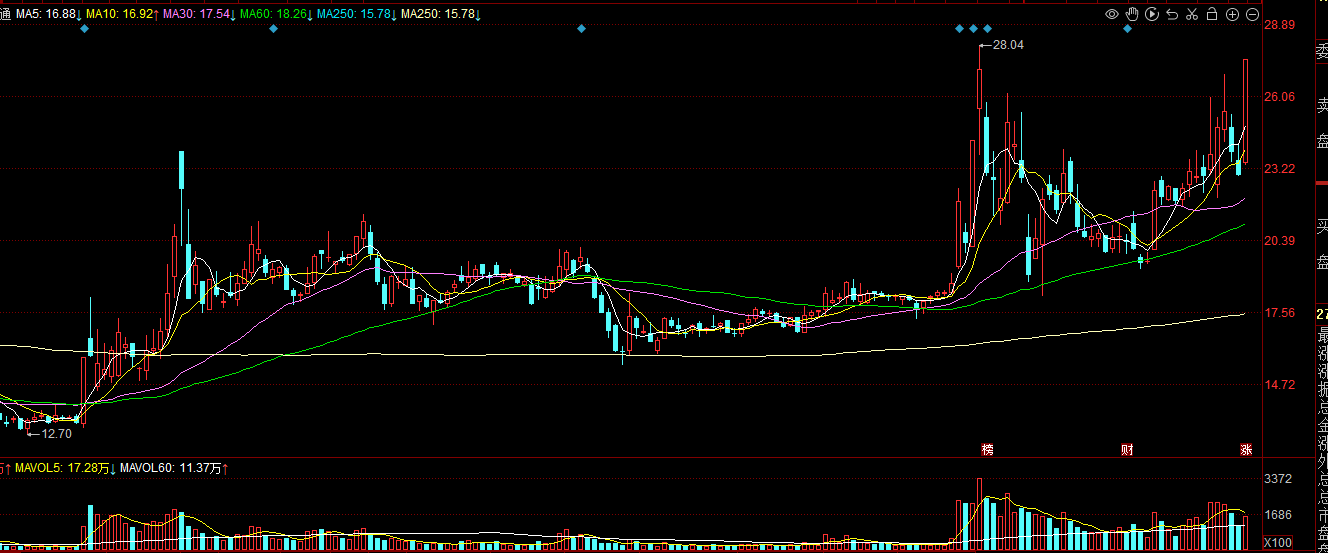The image size is (1328, 553).
Task: Click the middle diamond of the three clustered markers
Action: [x=973, y=28]
